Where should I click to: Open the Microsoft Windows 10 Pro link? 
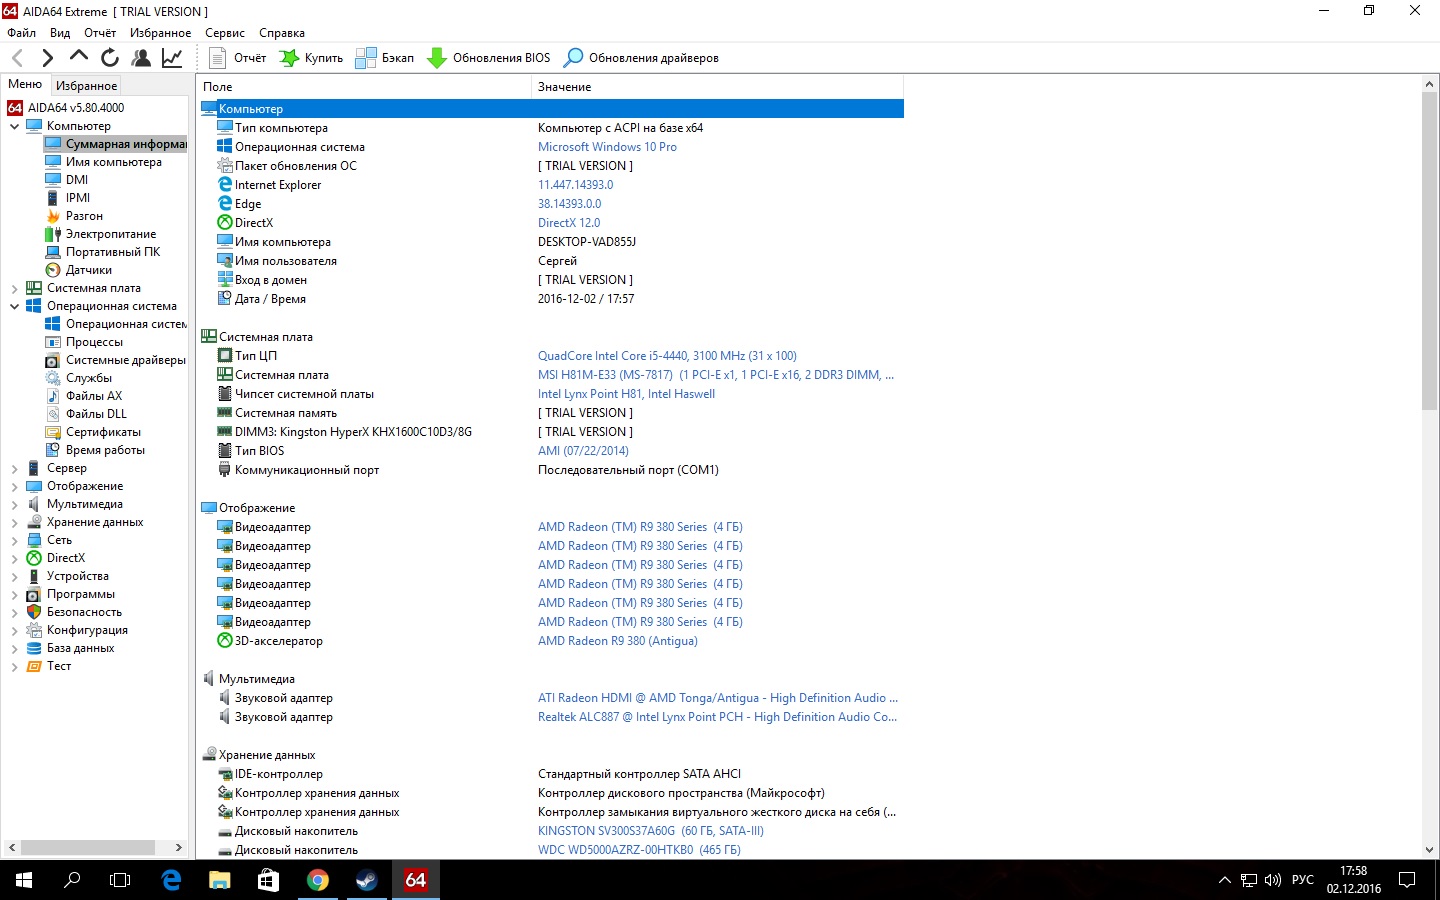(607, 147)
